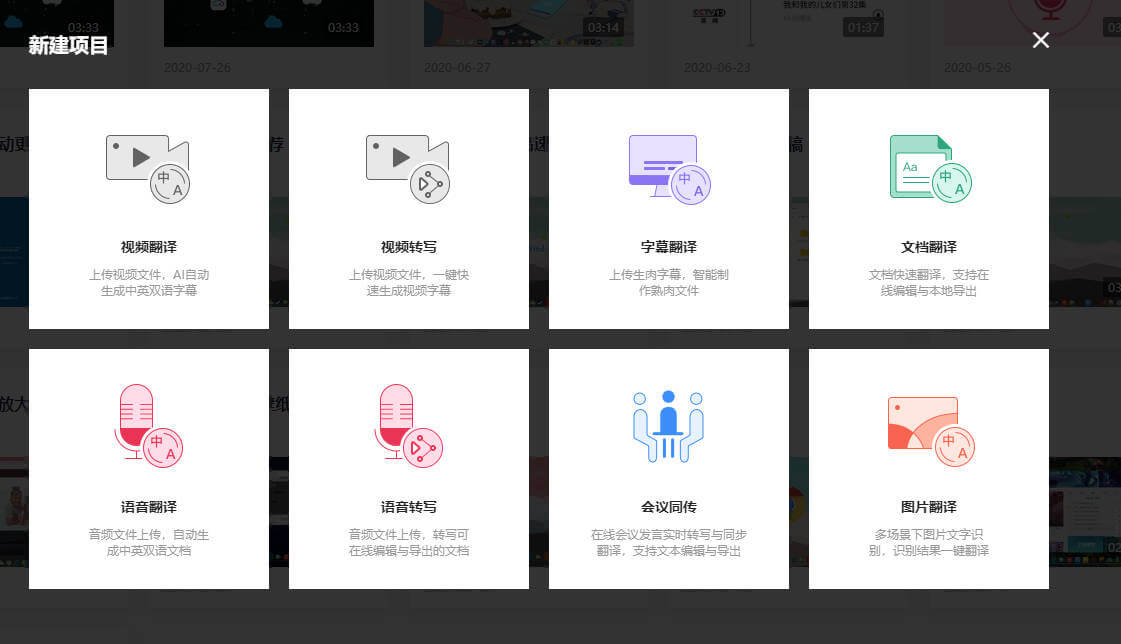Click the 语音翻译 microphone icon
The width and height of the screenshot is (1121, 644).
coord(149,426)
